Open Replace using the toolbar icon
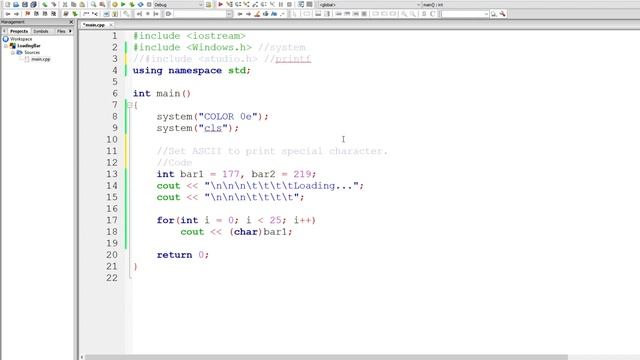640x360 pixels. click(102, 4)
